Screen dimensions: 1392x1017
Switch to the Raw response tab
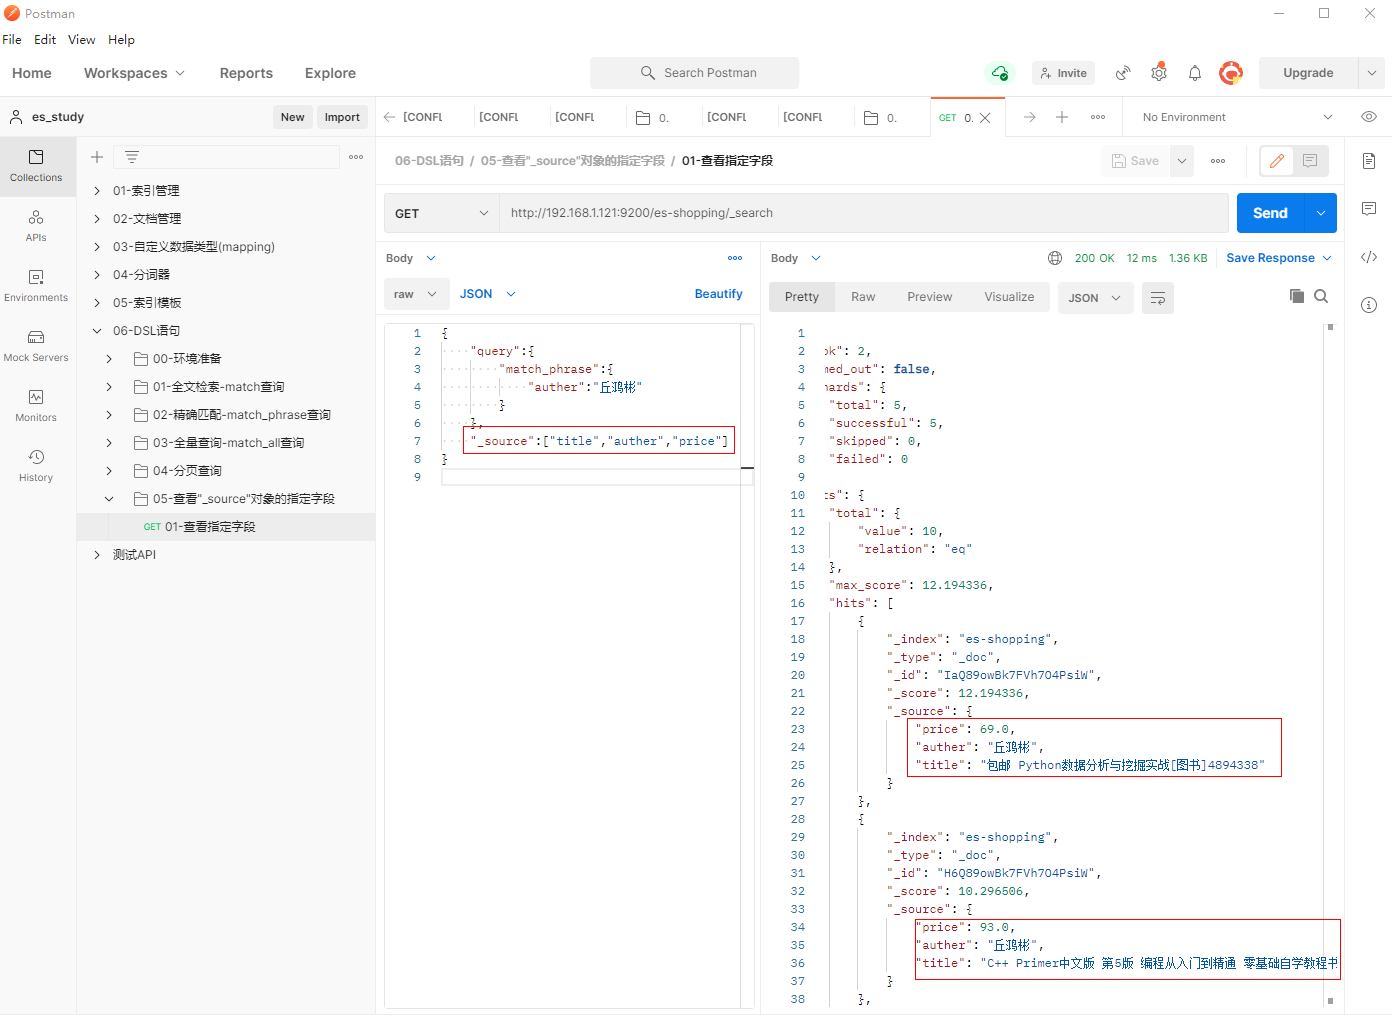862,297
